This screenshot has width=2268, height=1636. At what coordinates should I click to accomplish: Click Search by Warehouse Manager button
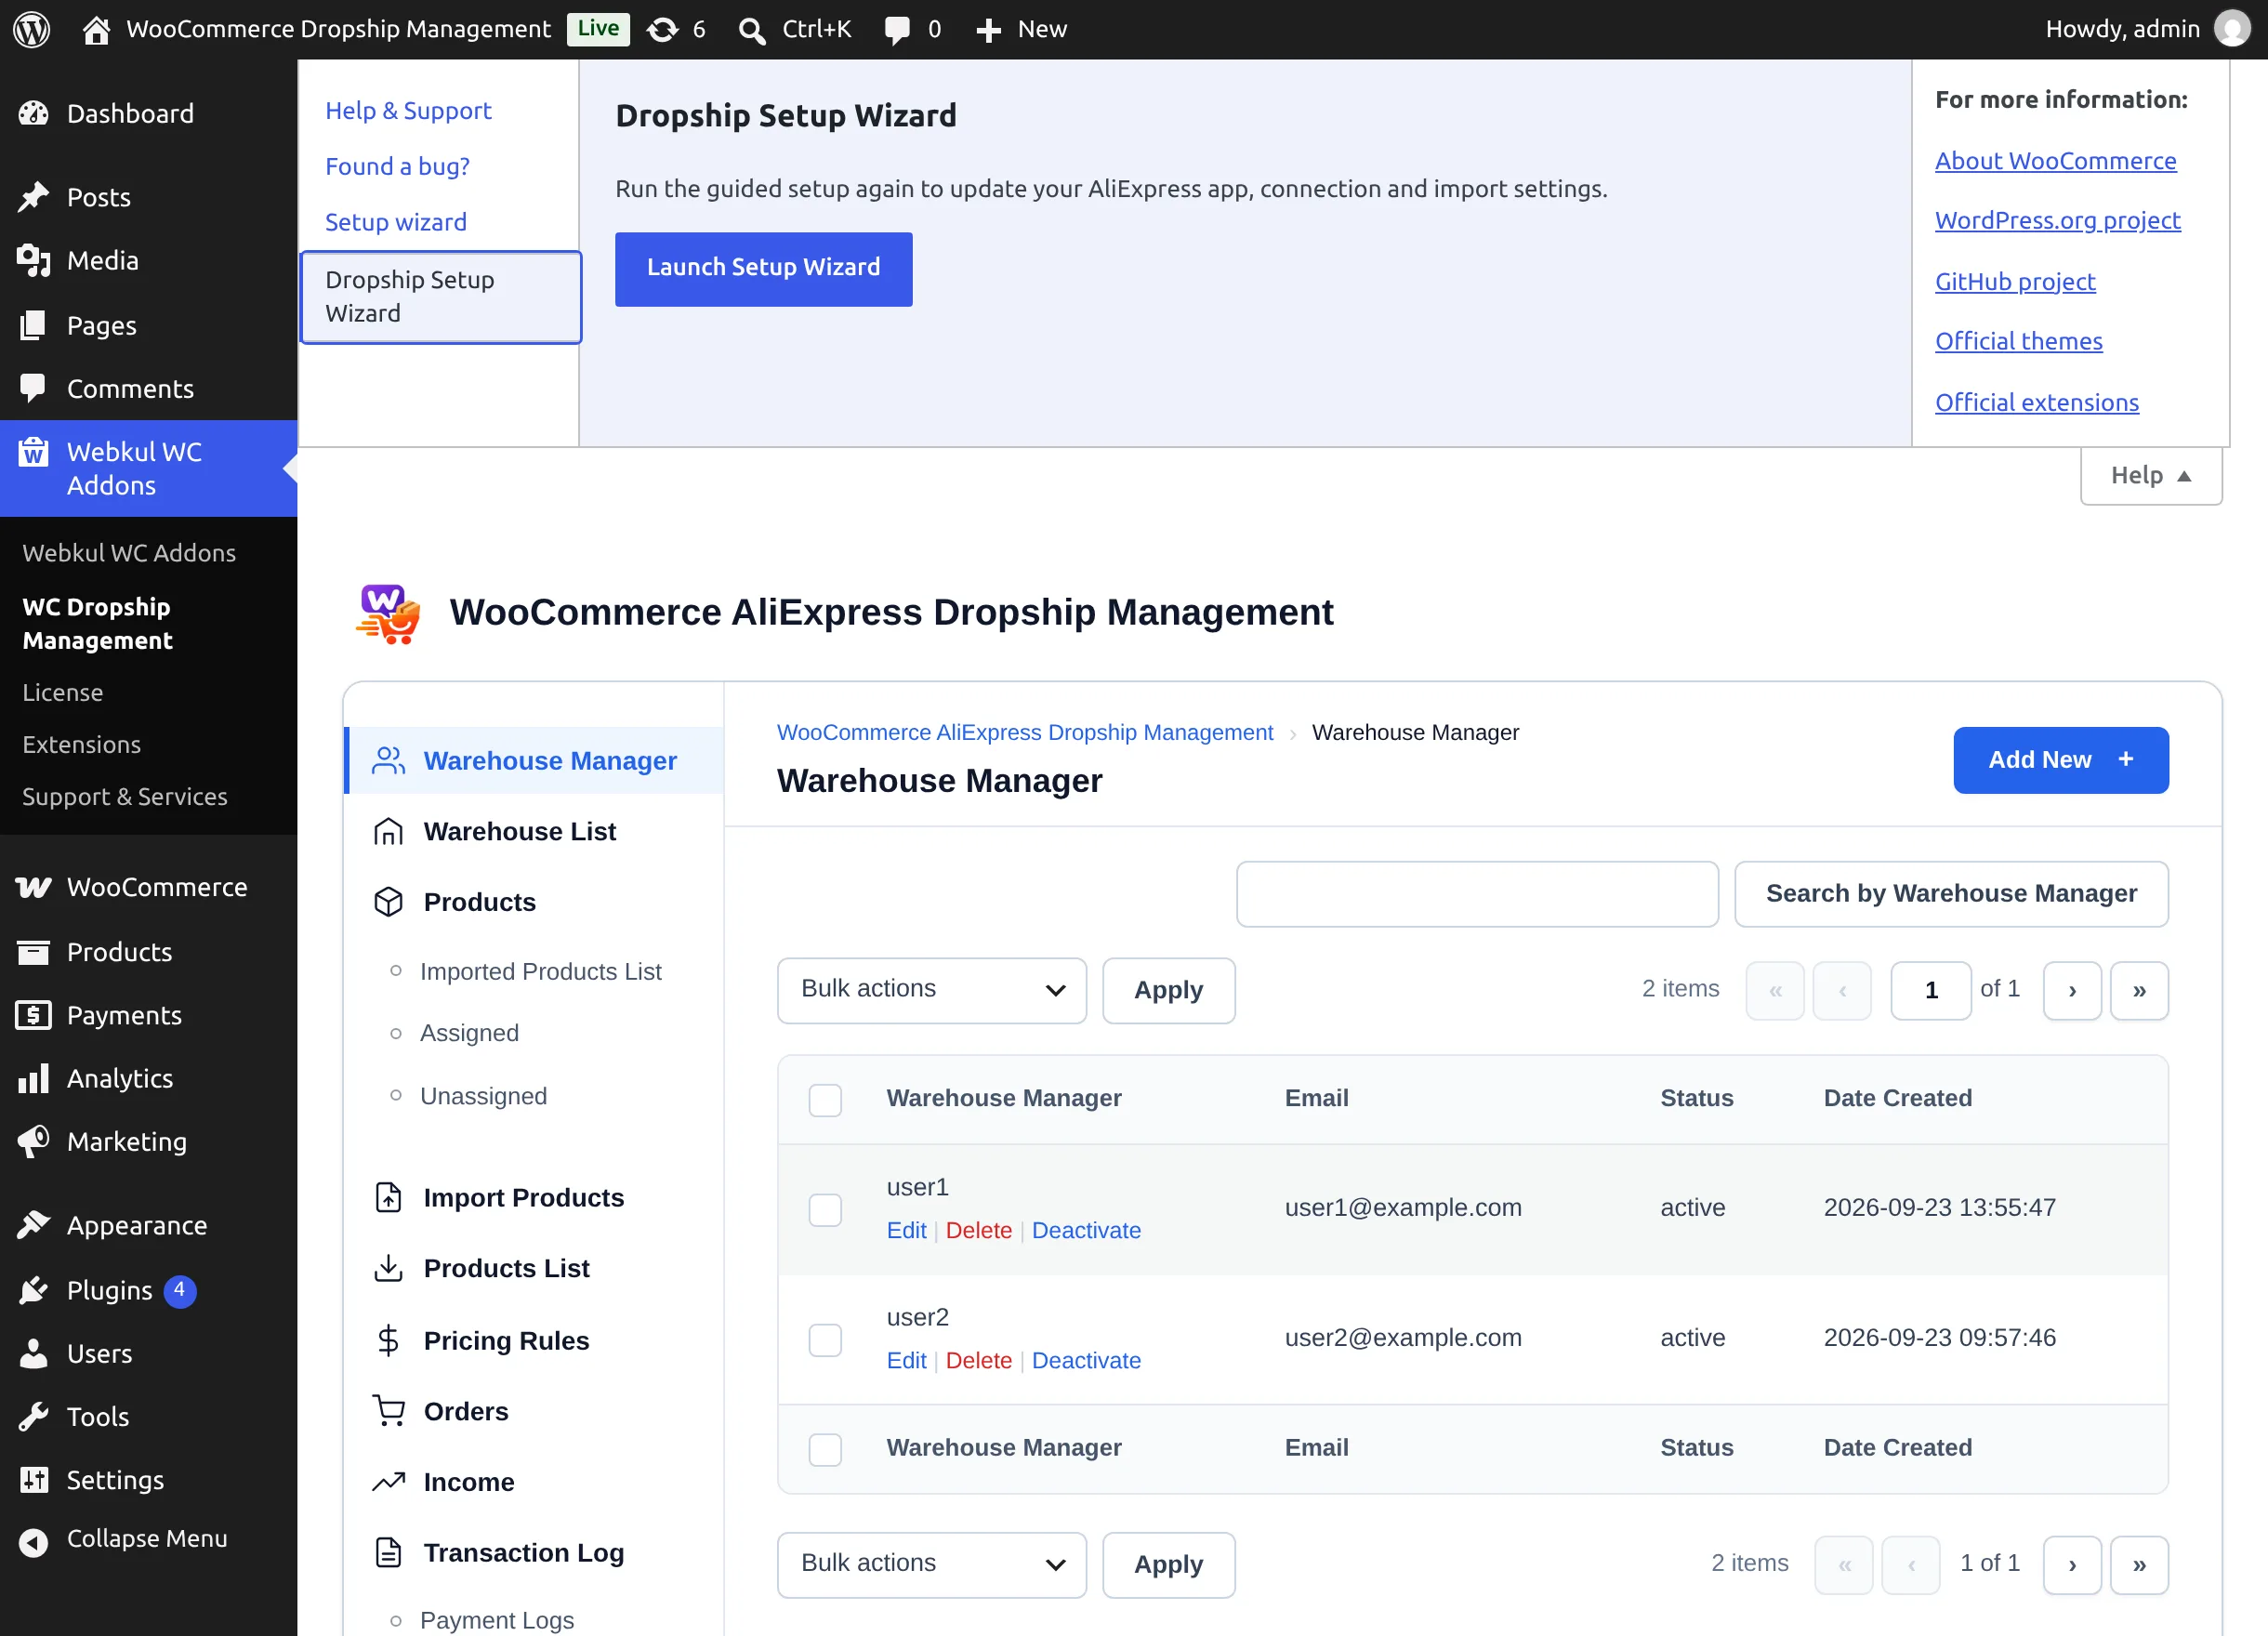click(x=1951, y=894)
